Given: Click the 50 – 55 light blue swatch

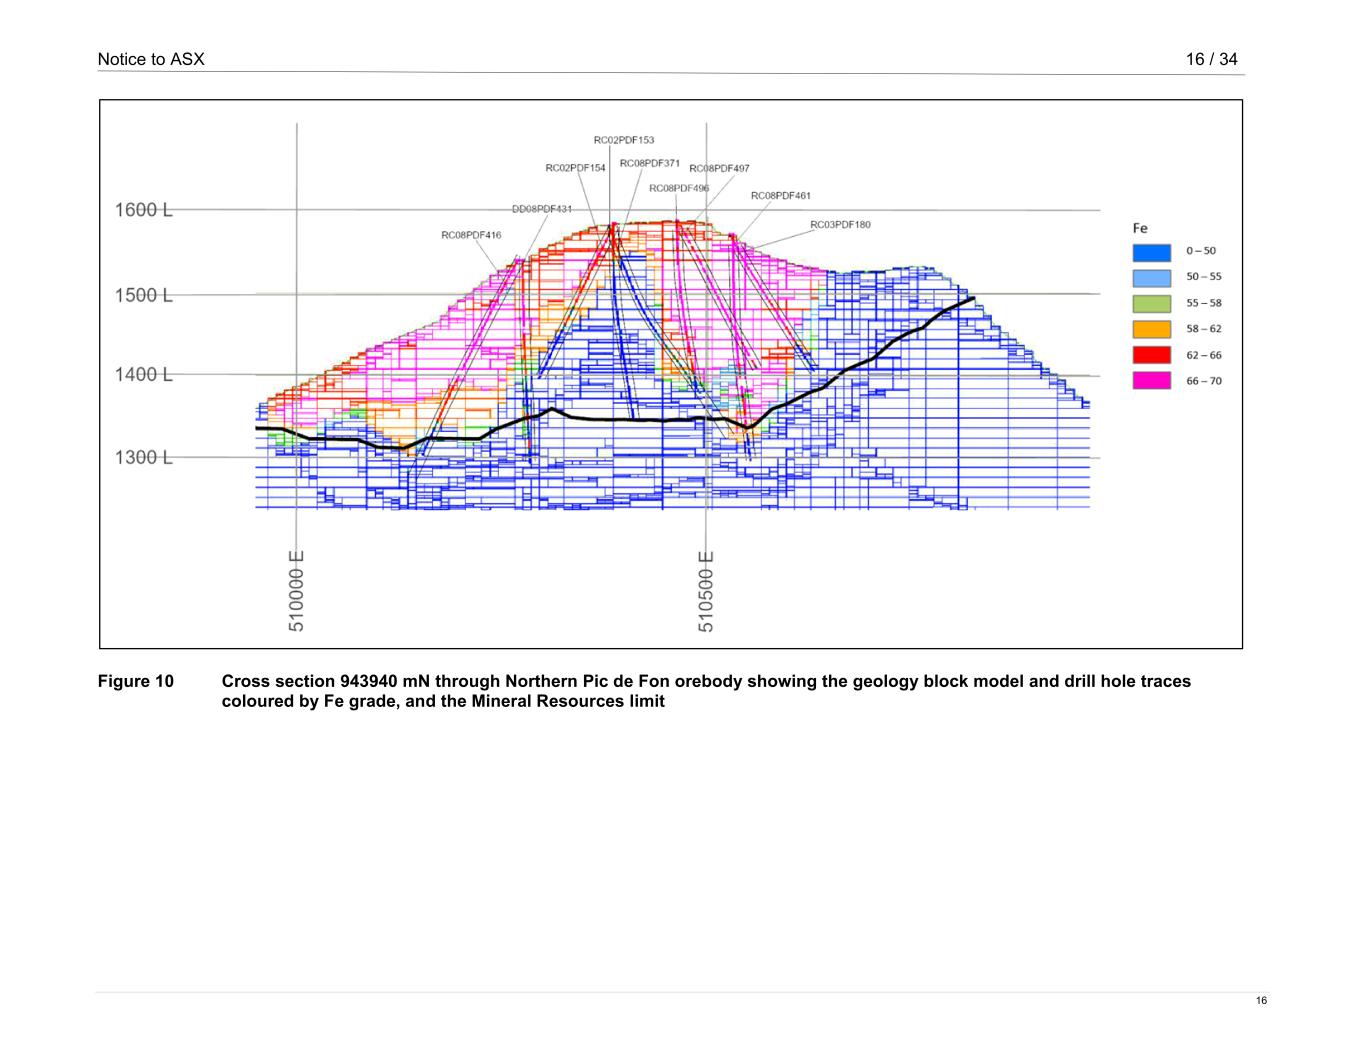Looking at the screenshot, I should 1151,278.
